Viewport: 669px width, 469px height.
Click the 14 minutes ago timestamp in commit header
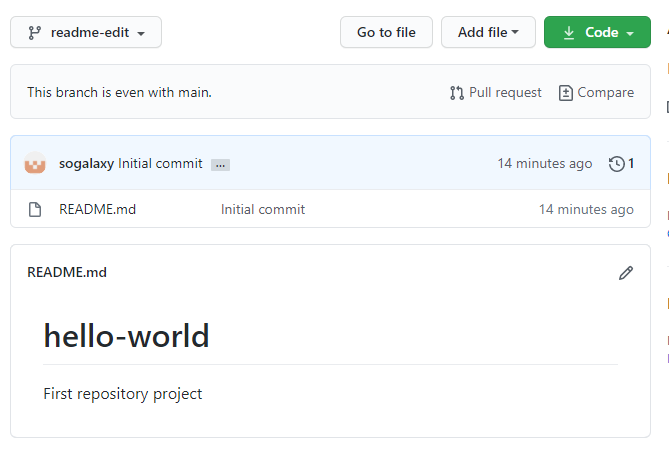coord(545,163)
